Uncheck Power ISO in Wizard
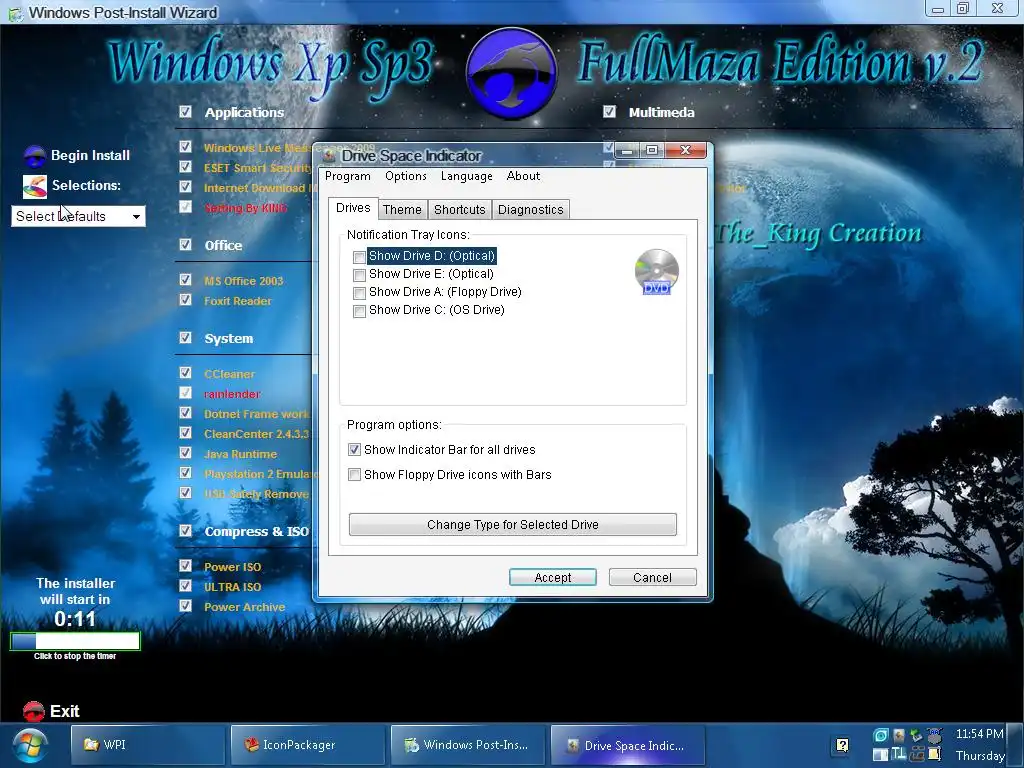This screenshot has height=768, width=1024. coord(185,566)
